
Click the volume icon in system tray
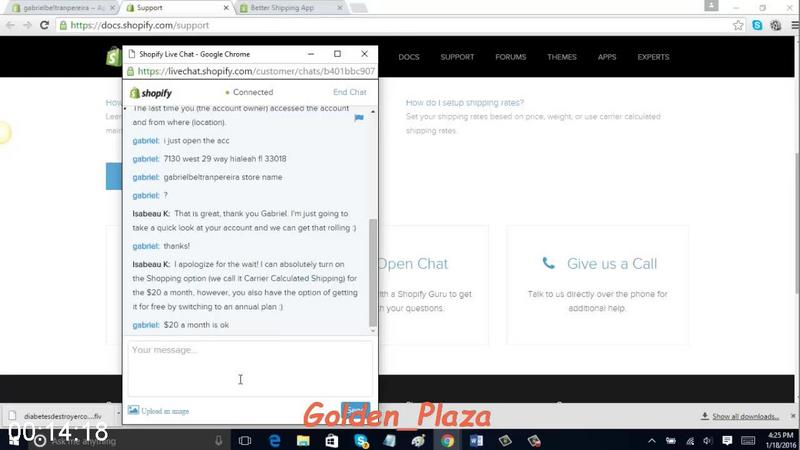coord(708,441)
